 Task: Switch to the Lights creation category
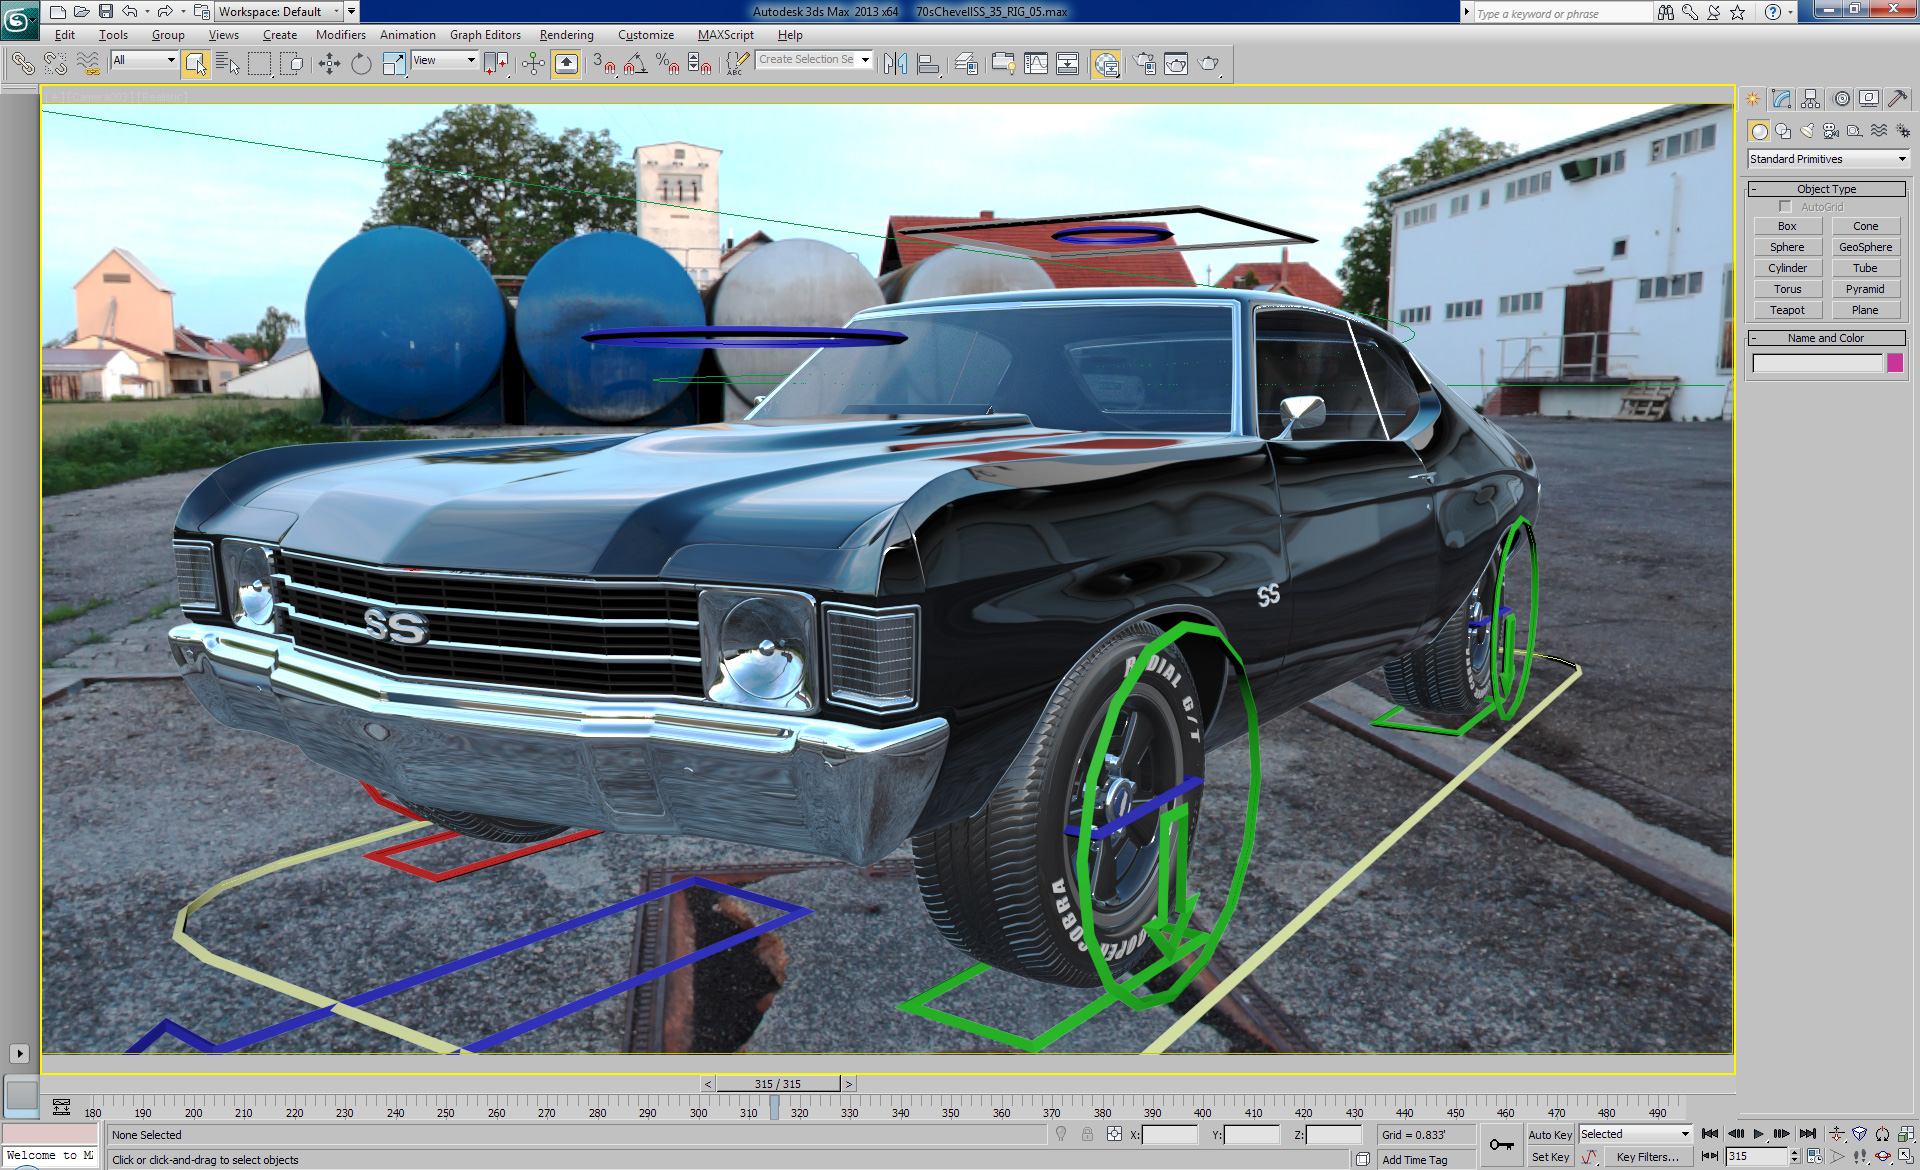click(x=1807, y=130)
